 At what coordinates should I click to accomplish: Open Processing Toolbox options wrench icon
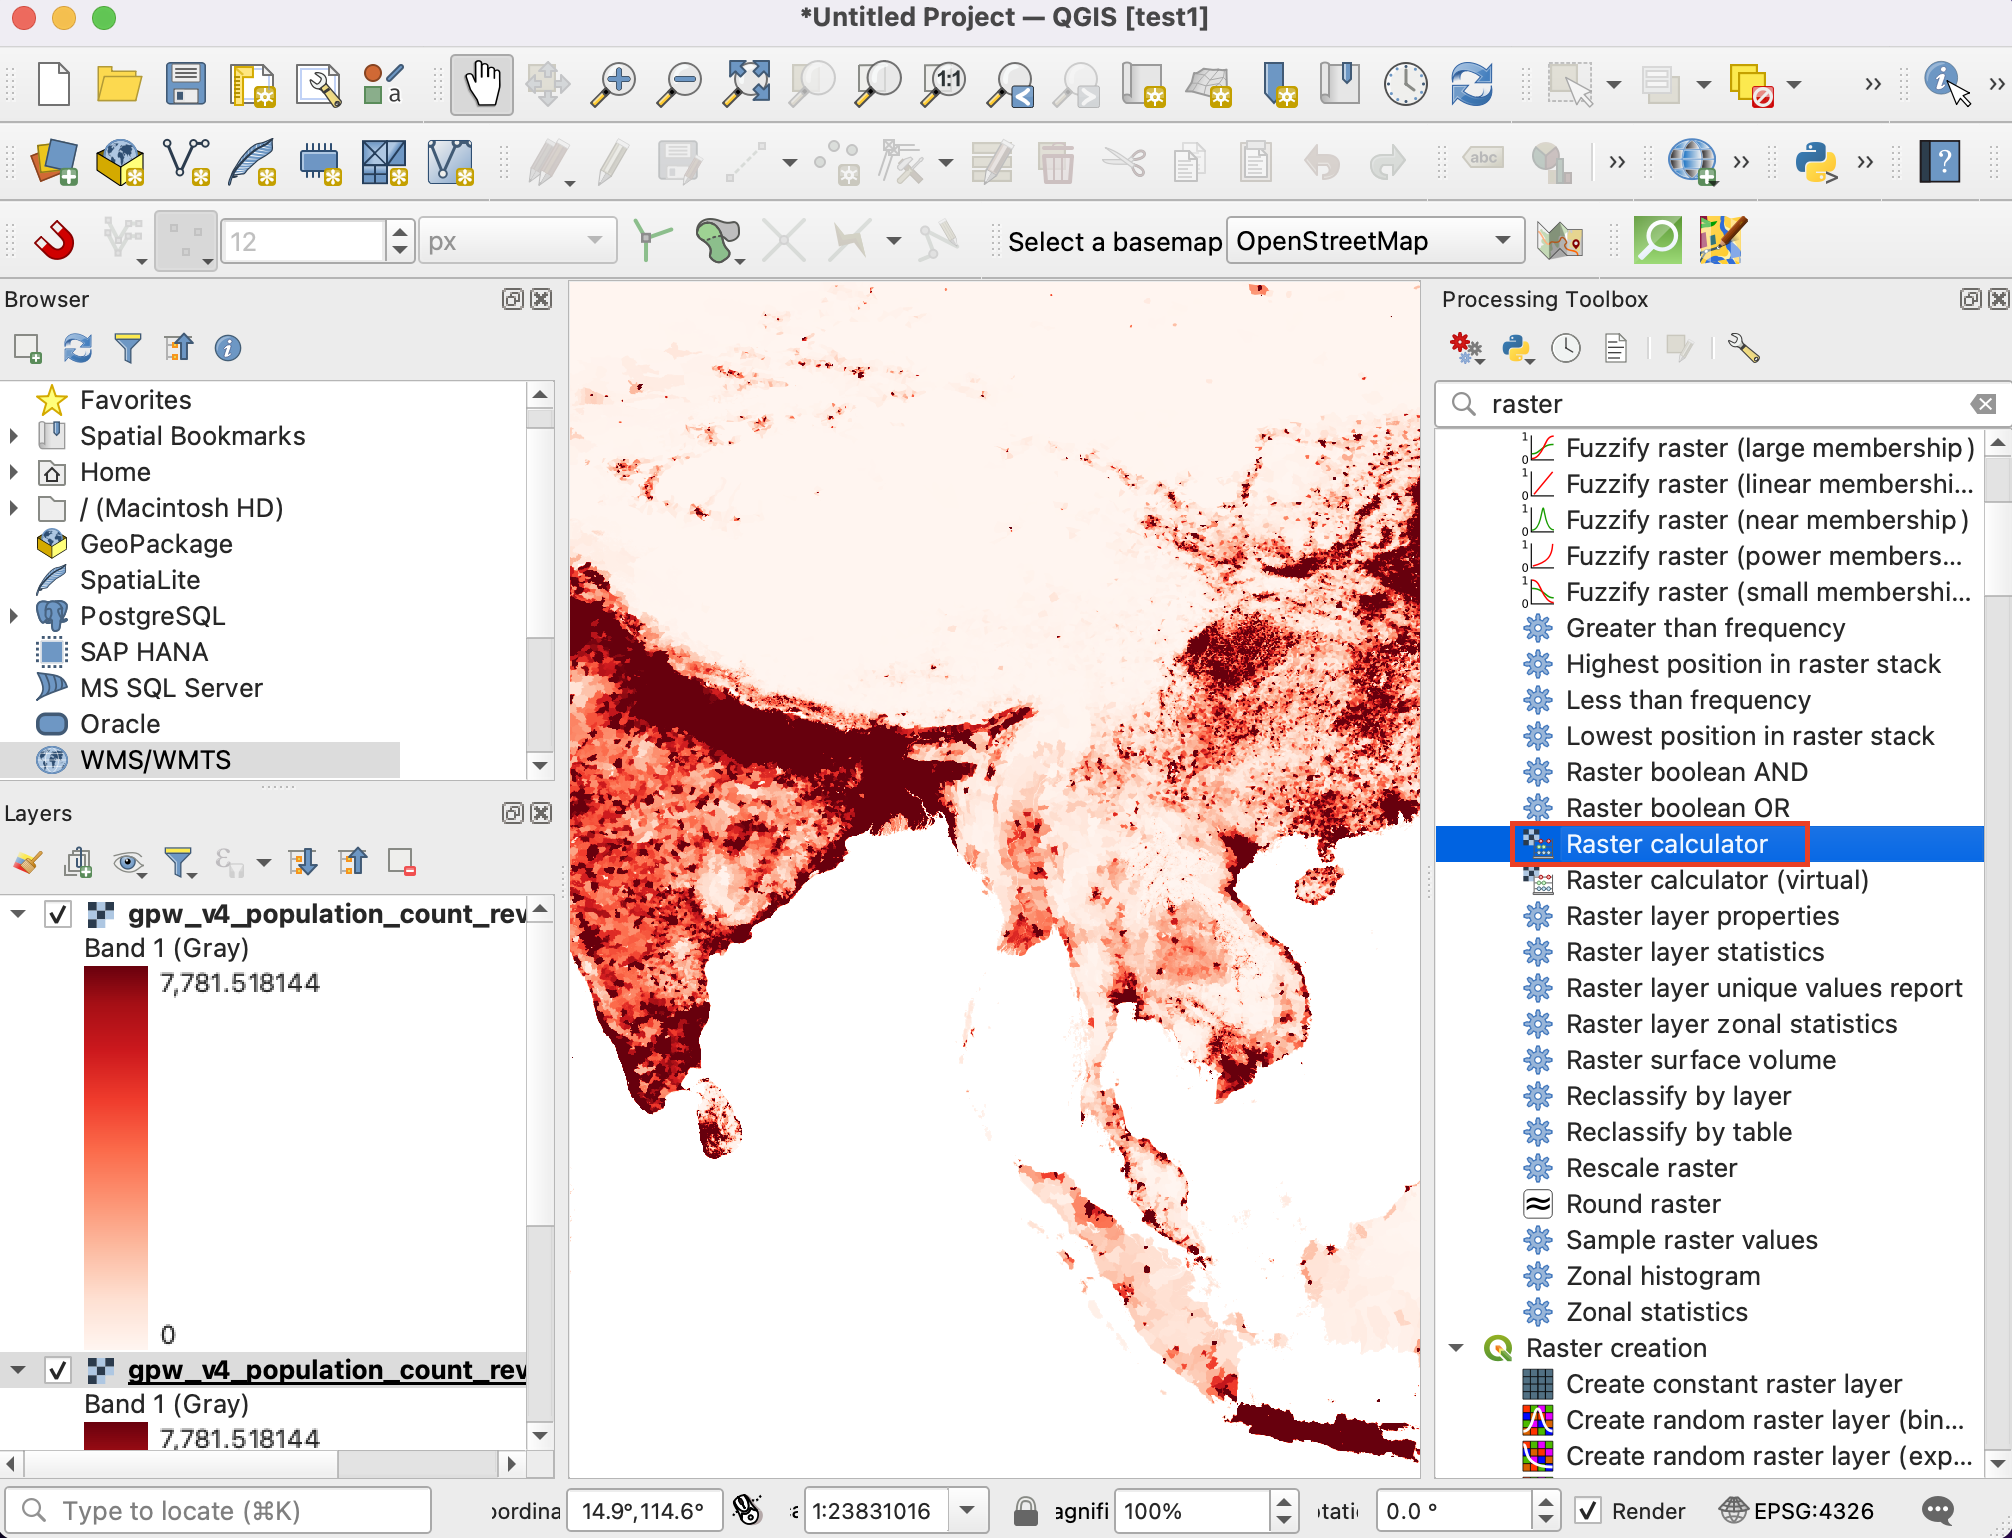1743,348
